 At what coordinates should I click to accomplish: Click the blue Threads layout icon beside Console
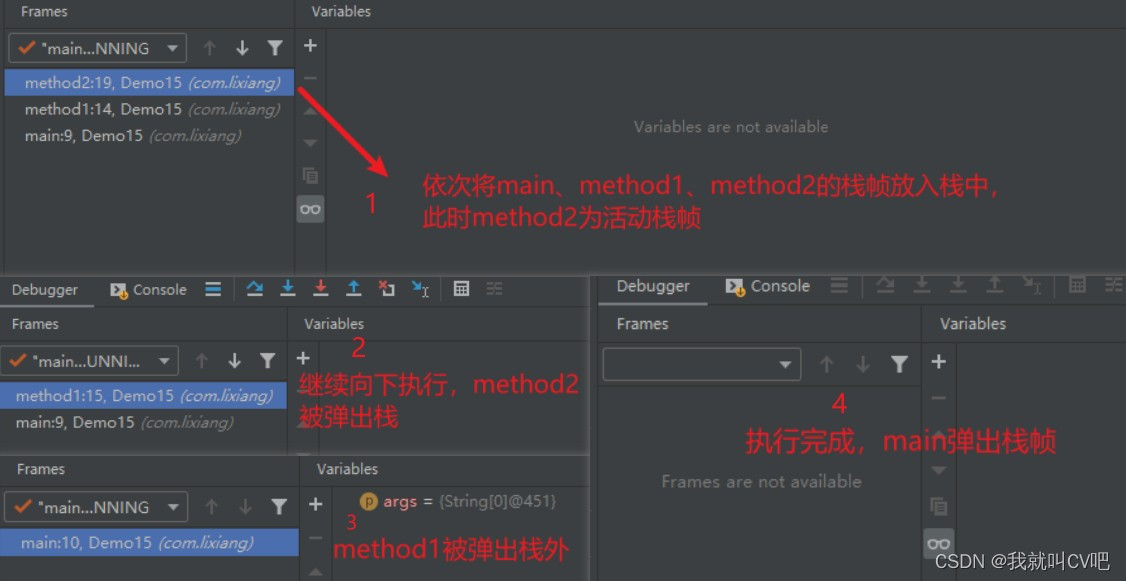(213, 289)
